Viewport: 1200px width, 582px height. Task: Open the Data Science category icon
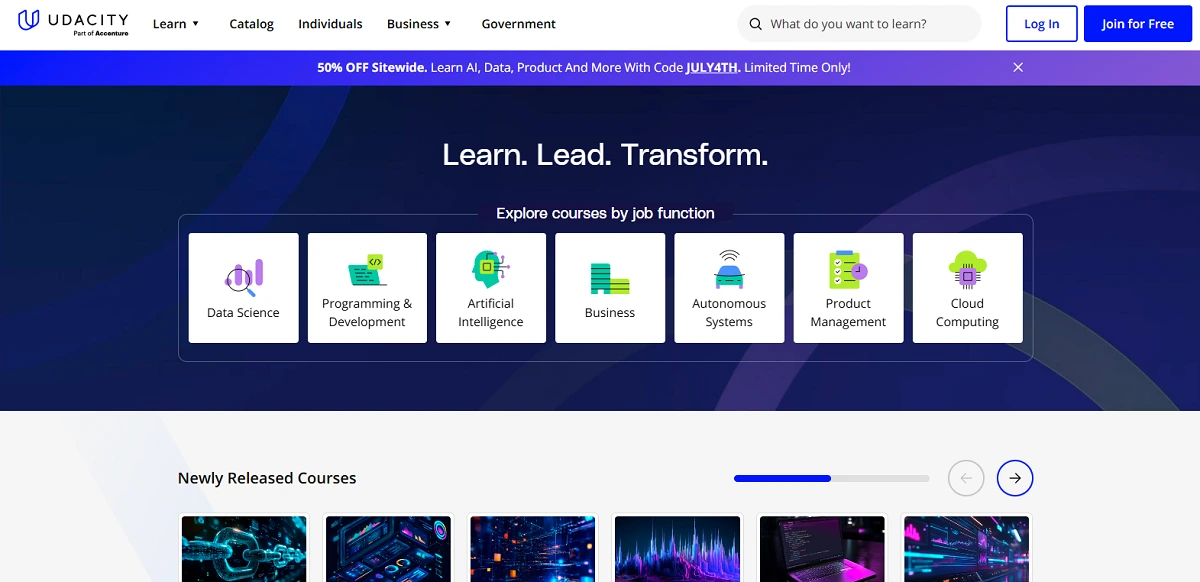pos(243,277)
